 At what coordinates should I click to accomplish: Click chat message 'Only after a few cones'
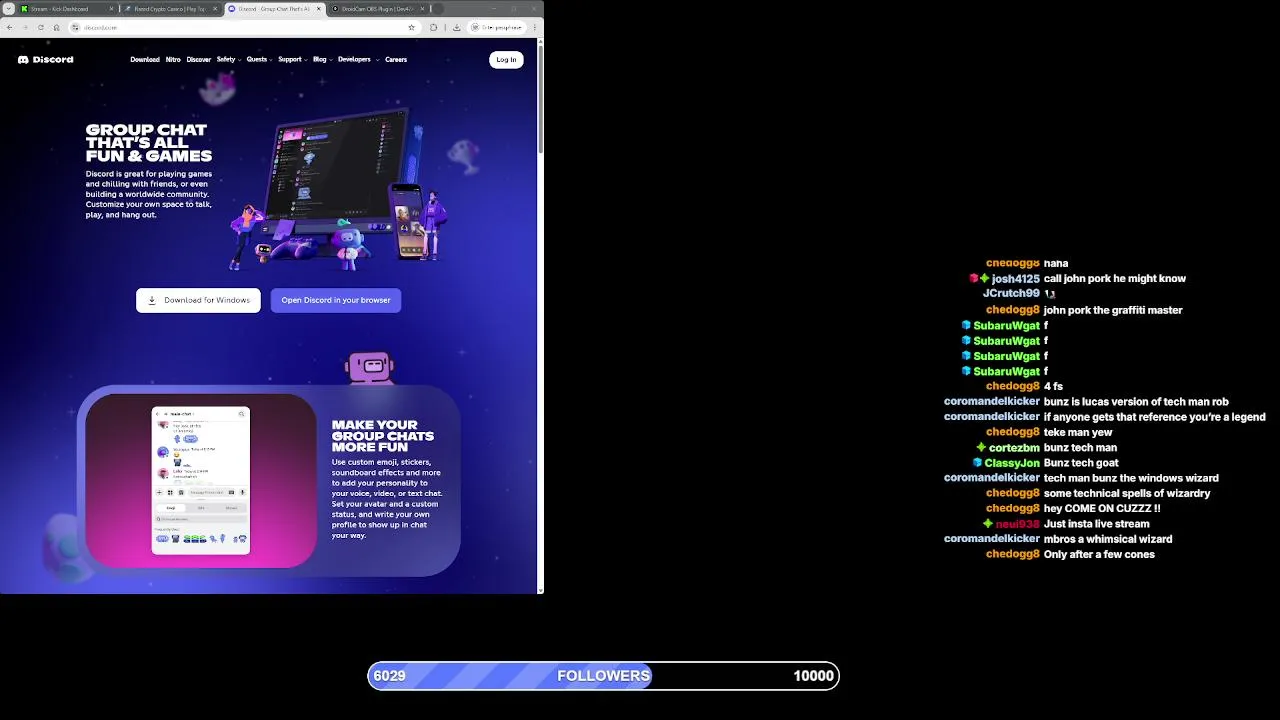(1099, 555)
